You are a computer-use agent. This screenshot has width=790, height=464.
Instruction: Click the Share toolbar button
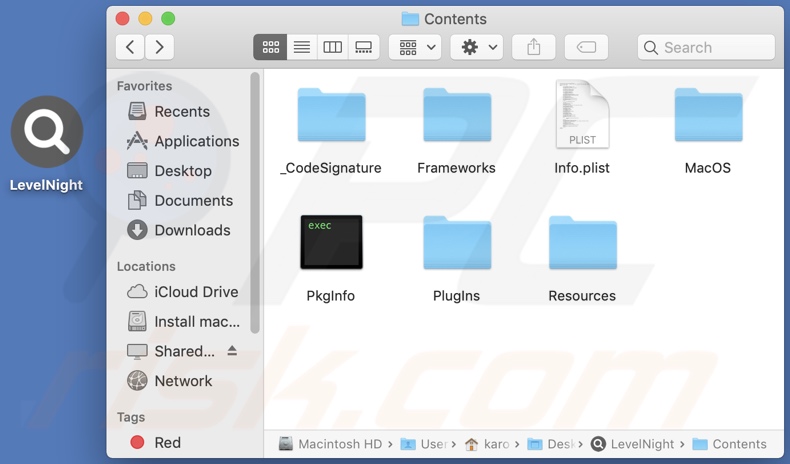(x=534, y=47)
